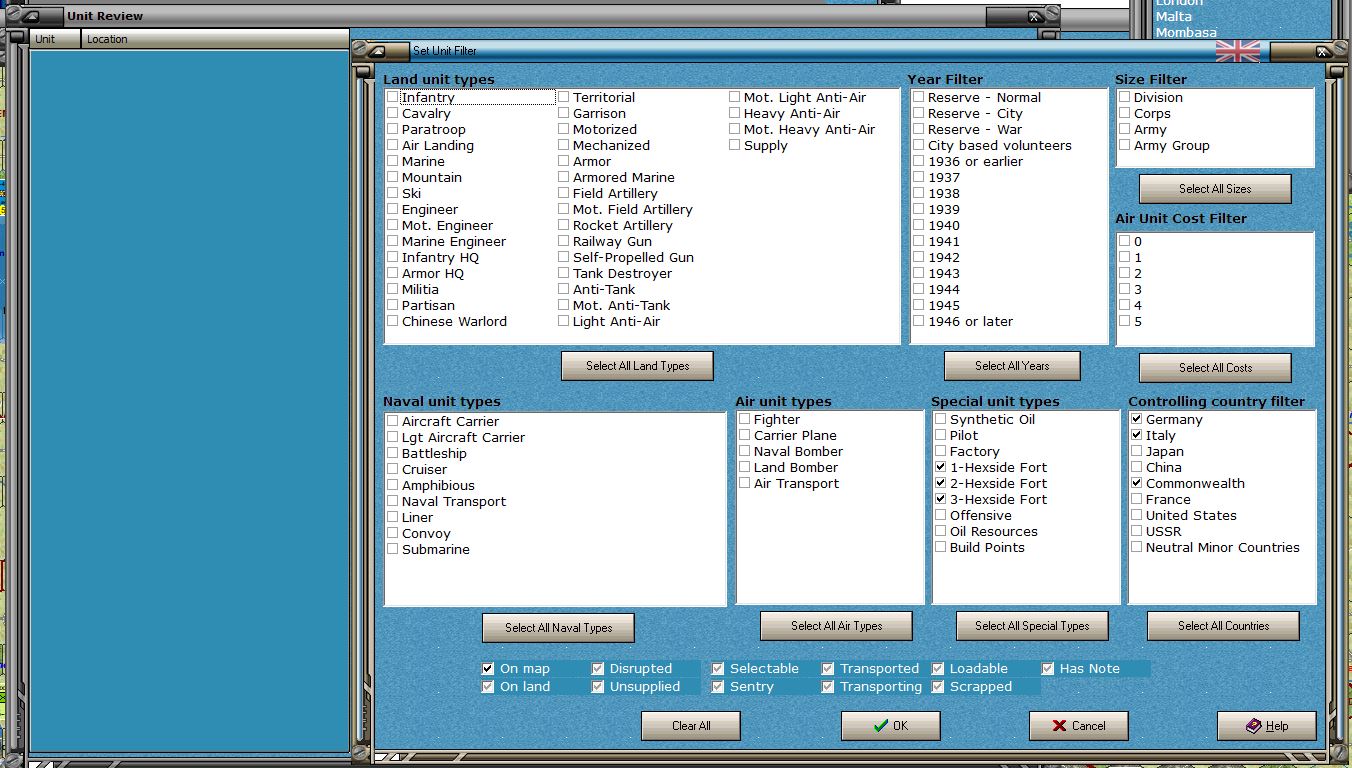
Task: Click the Unit column header in Unit Review
Action: (55, 39)
